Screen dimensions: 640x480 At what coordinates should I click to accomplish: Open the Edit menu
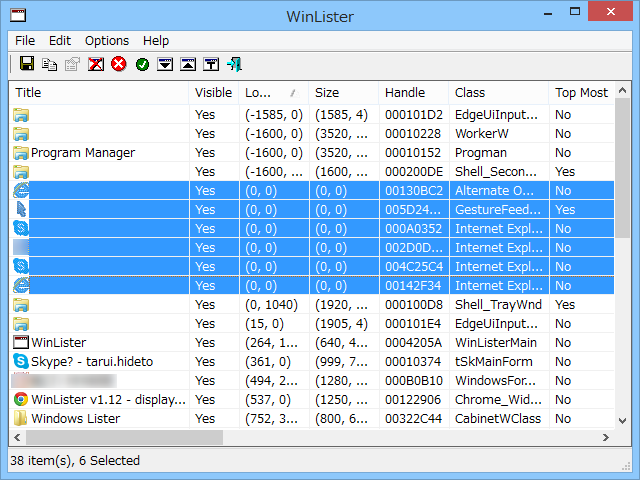[x=60, y=41]
